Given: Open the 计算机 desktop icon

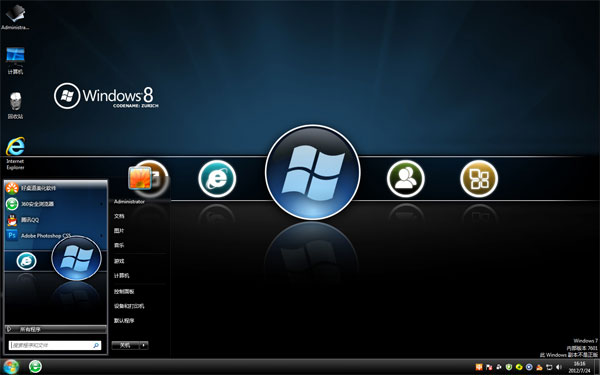Looking at the screenshot, I should (15, 60).
